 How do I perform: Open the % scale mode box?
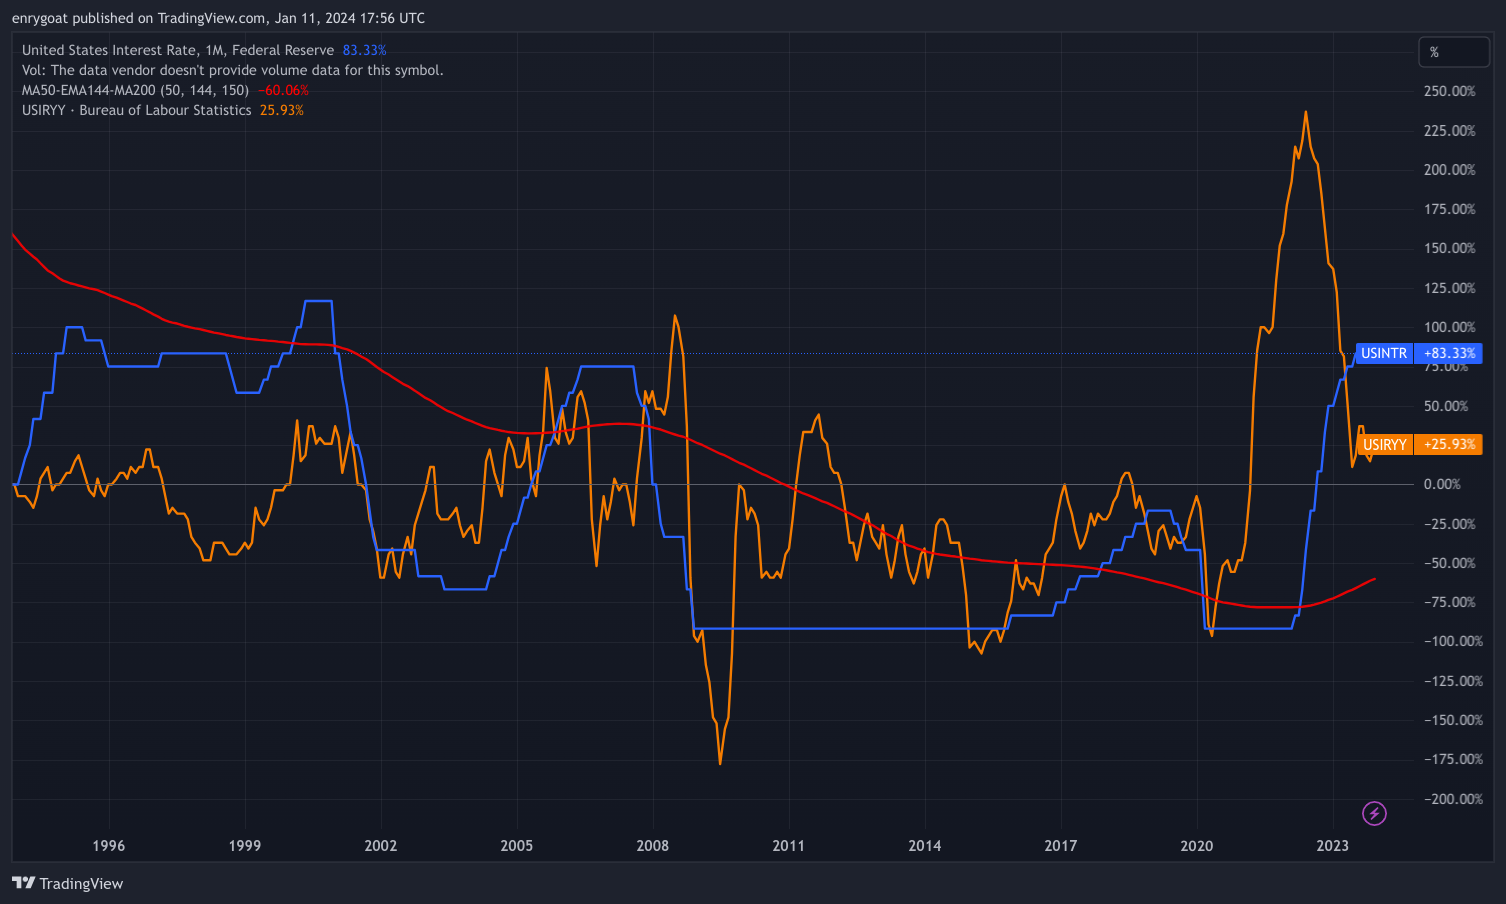click(x=1453, y=52)
